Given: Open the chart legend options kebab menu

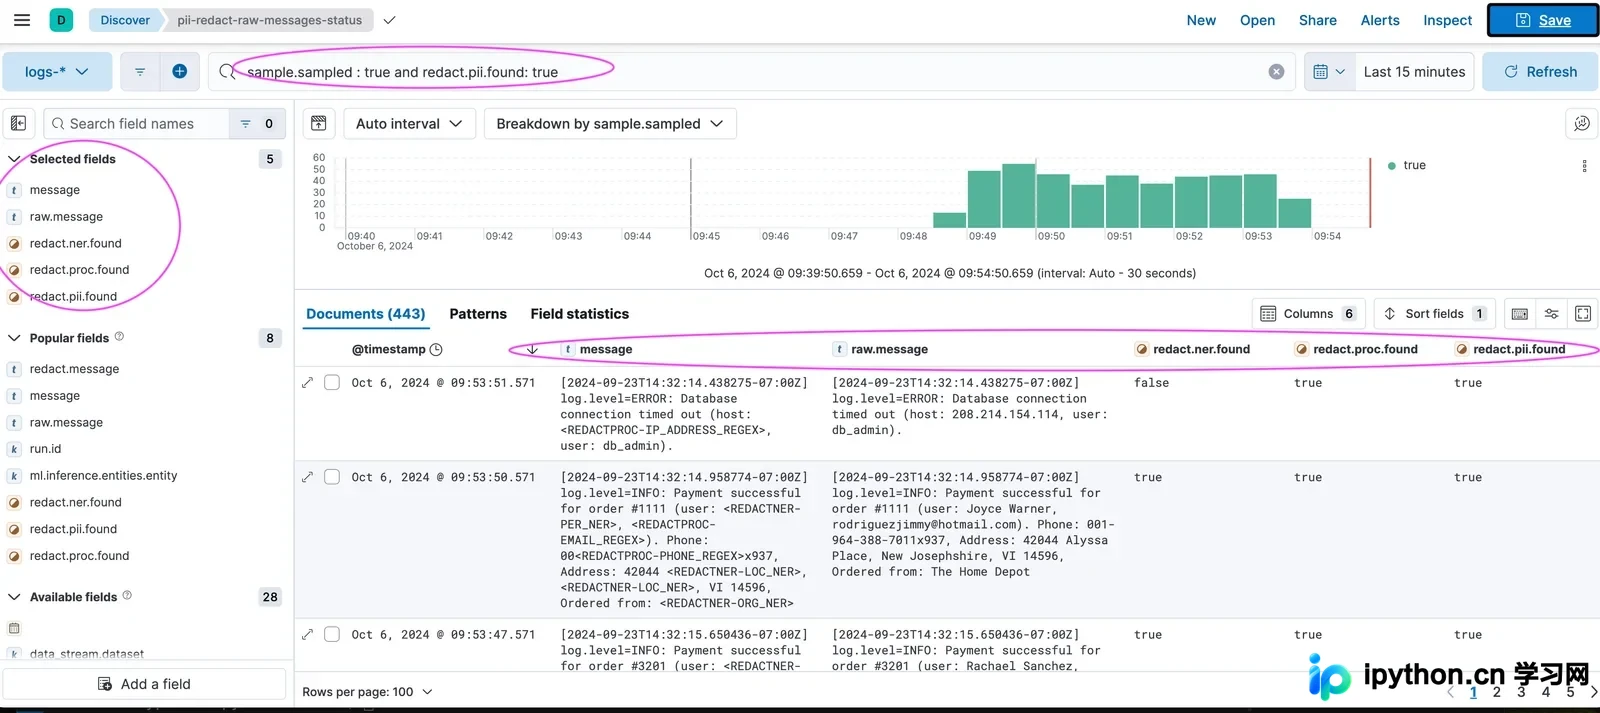Looking at the screenshot, I should pyautogui.click(x=1584, y=166).
